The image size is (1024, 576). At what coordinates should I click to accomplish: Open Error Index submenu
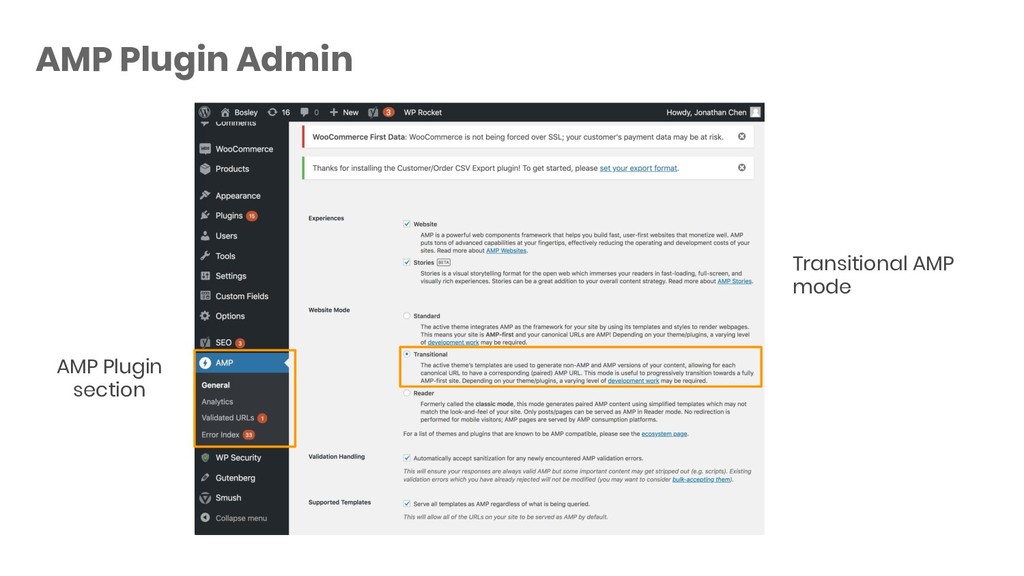point(221,435)
